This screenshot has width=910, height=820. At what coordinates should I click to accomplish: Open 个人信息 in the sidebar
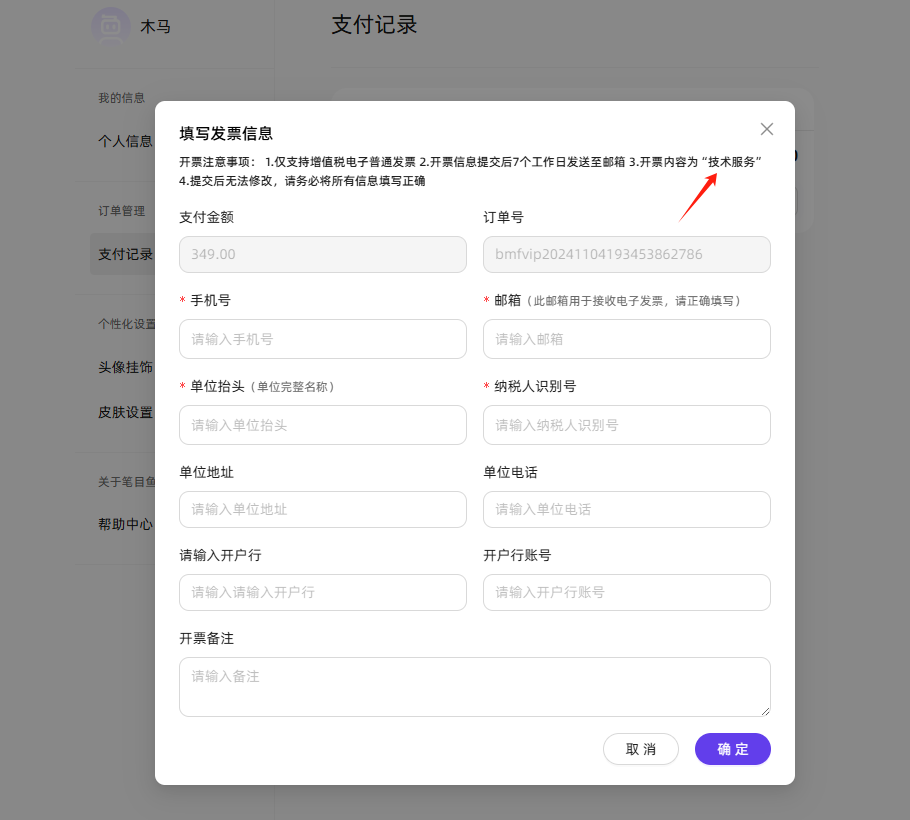[125, 141]
